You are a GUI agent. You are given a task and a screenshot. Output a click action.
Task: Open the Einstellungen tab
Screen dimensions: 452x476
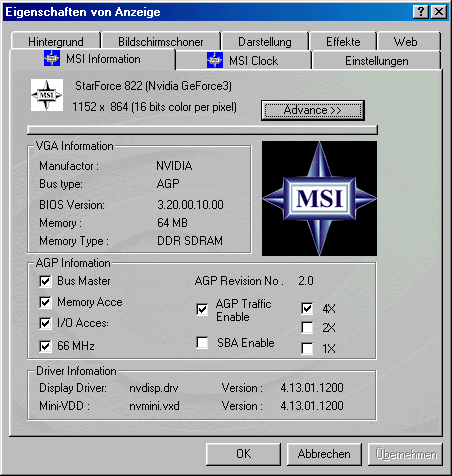tap(376, 61)
